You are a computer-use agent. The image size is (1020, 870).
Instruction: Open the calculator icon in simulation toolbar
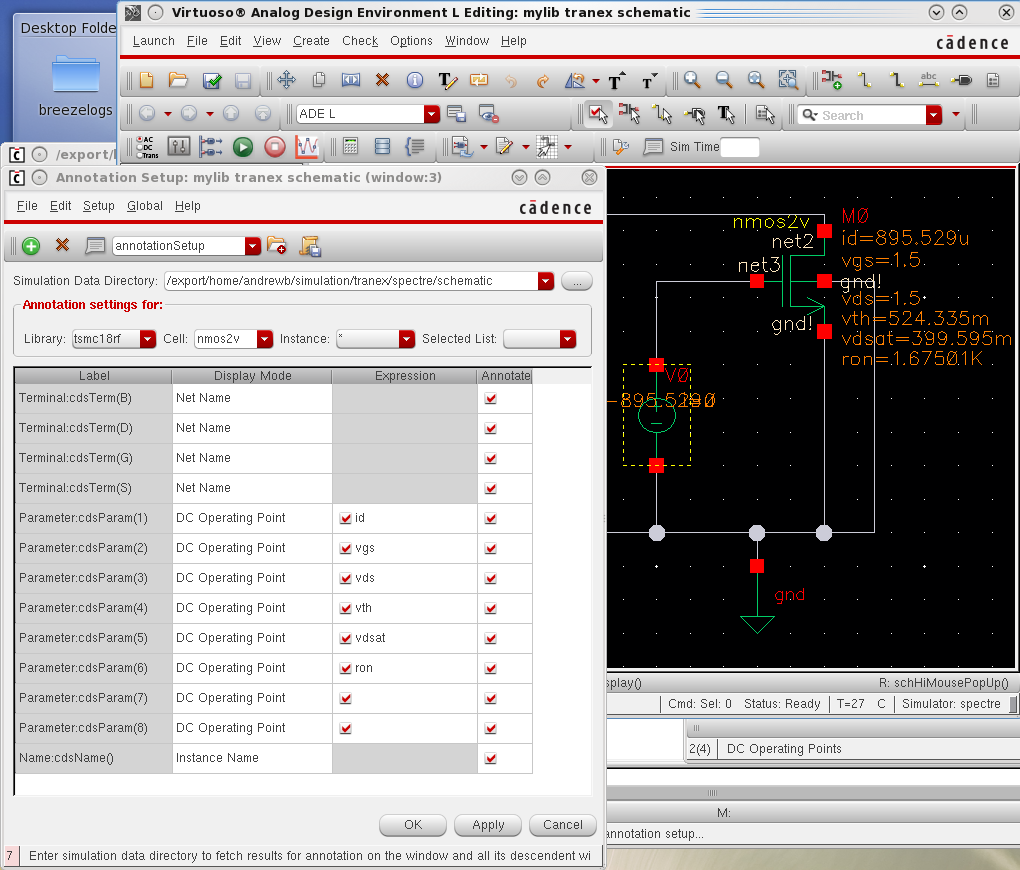[350, 148]
